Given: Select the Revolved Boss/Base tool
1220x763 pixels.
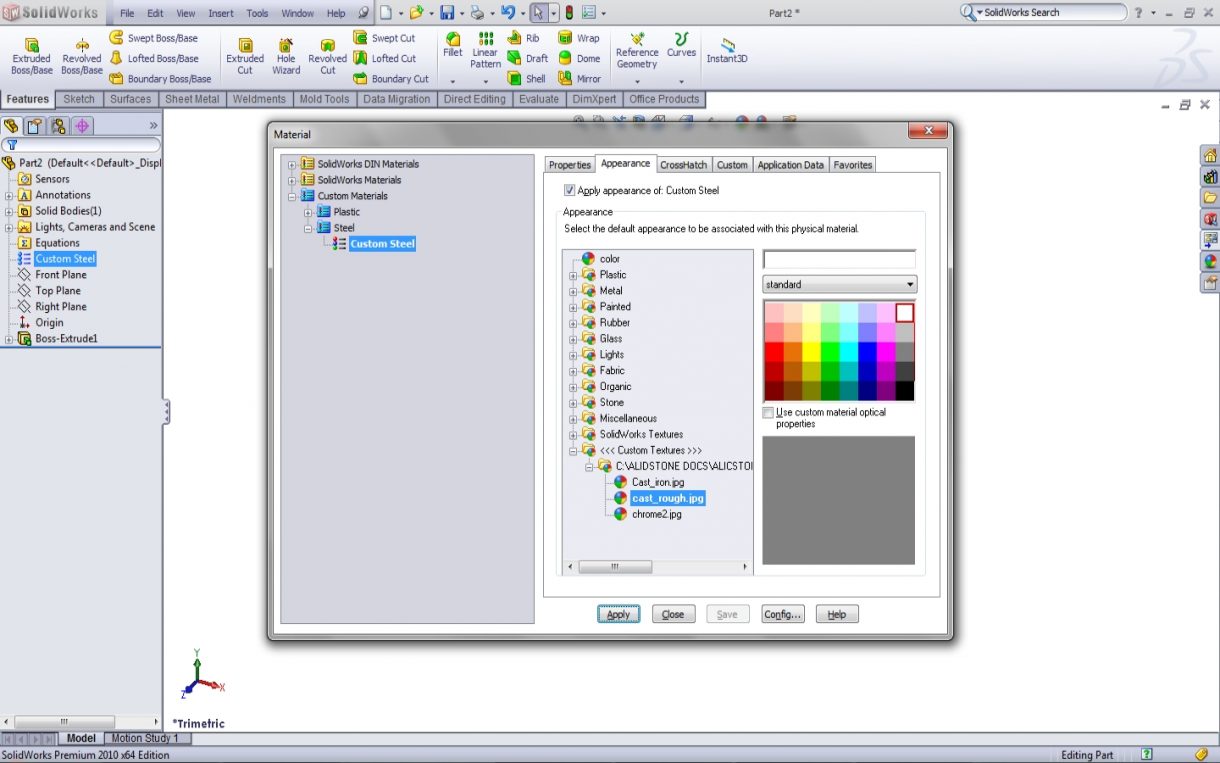Looking at the screenshot, I should point(82,57).
